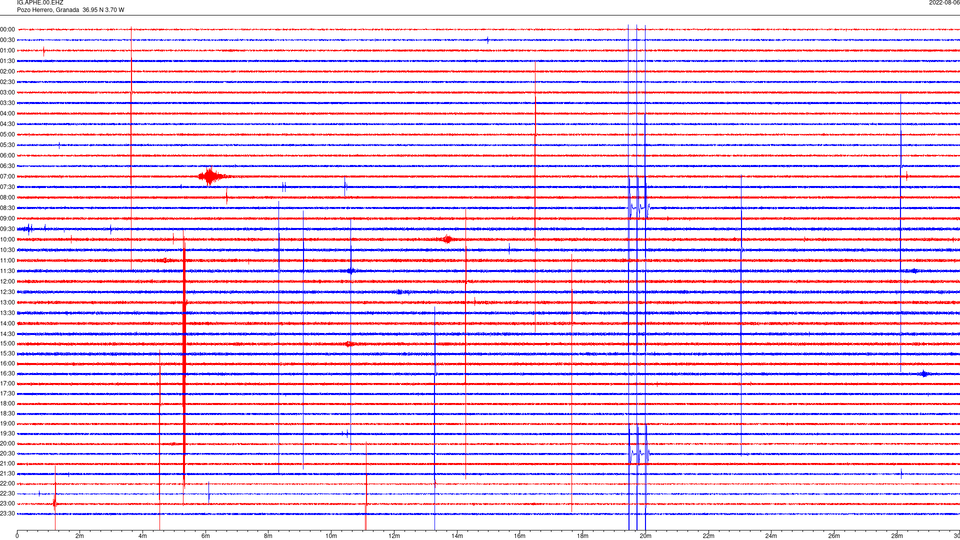This screenshot has height=540, width=960.
Task: Select the 18:00 time label
Action: tap(7, 403)
